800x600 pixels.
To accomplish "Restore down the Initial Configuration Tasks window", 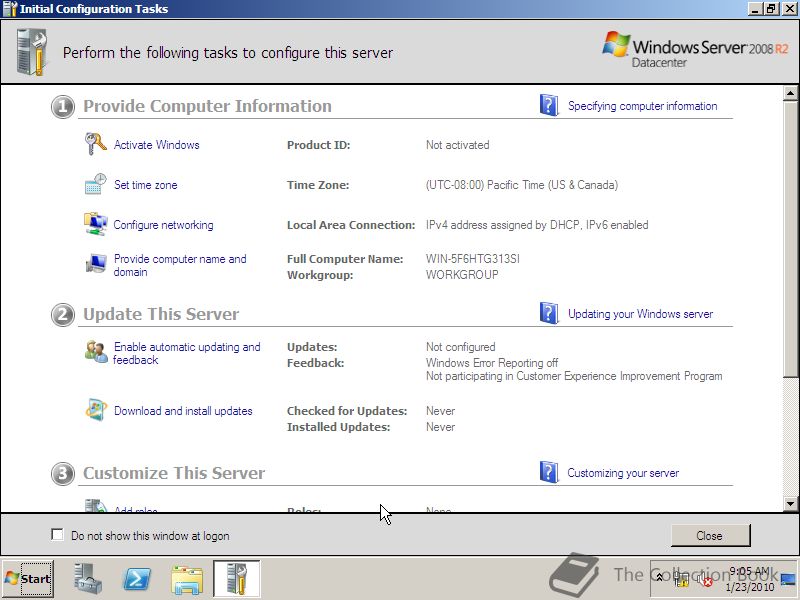I will tap(770, 9).
